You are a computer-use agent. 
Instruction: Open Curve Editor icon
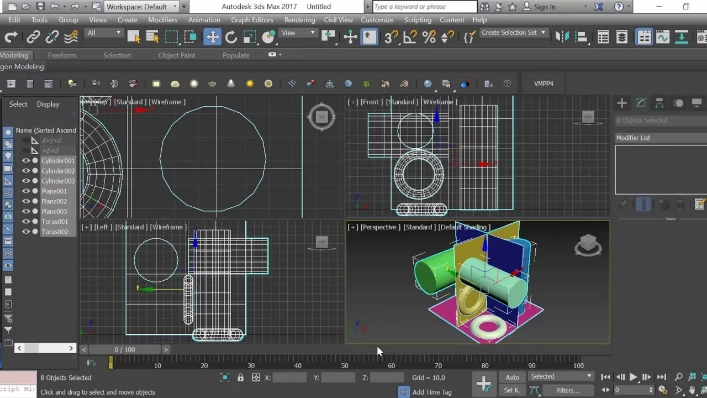(663, 37)
